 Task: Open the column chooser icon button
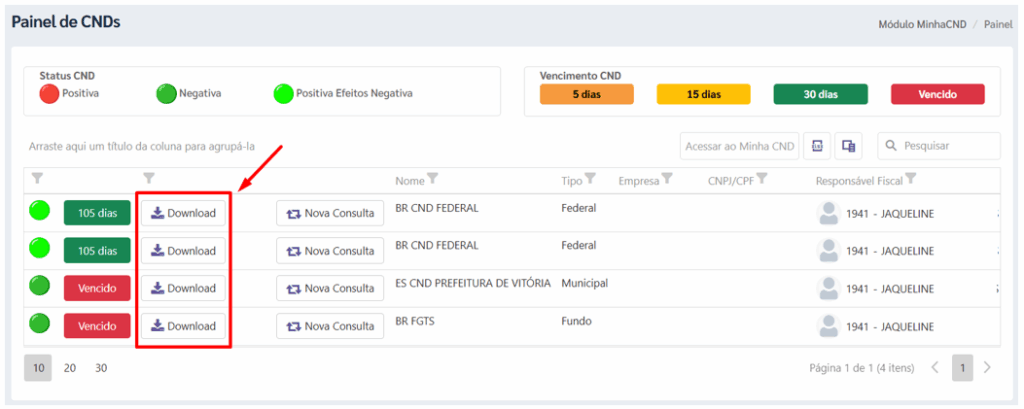click(848, 146)
